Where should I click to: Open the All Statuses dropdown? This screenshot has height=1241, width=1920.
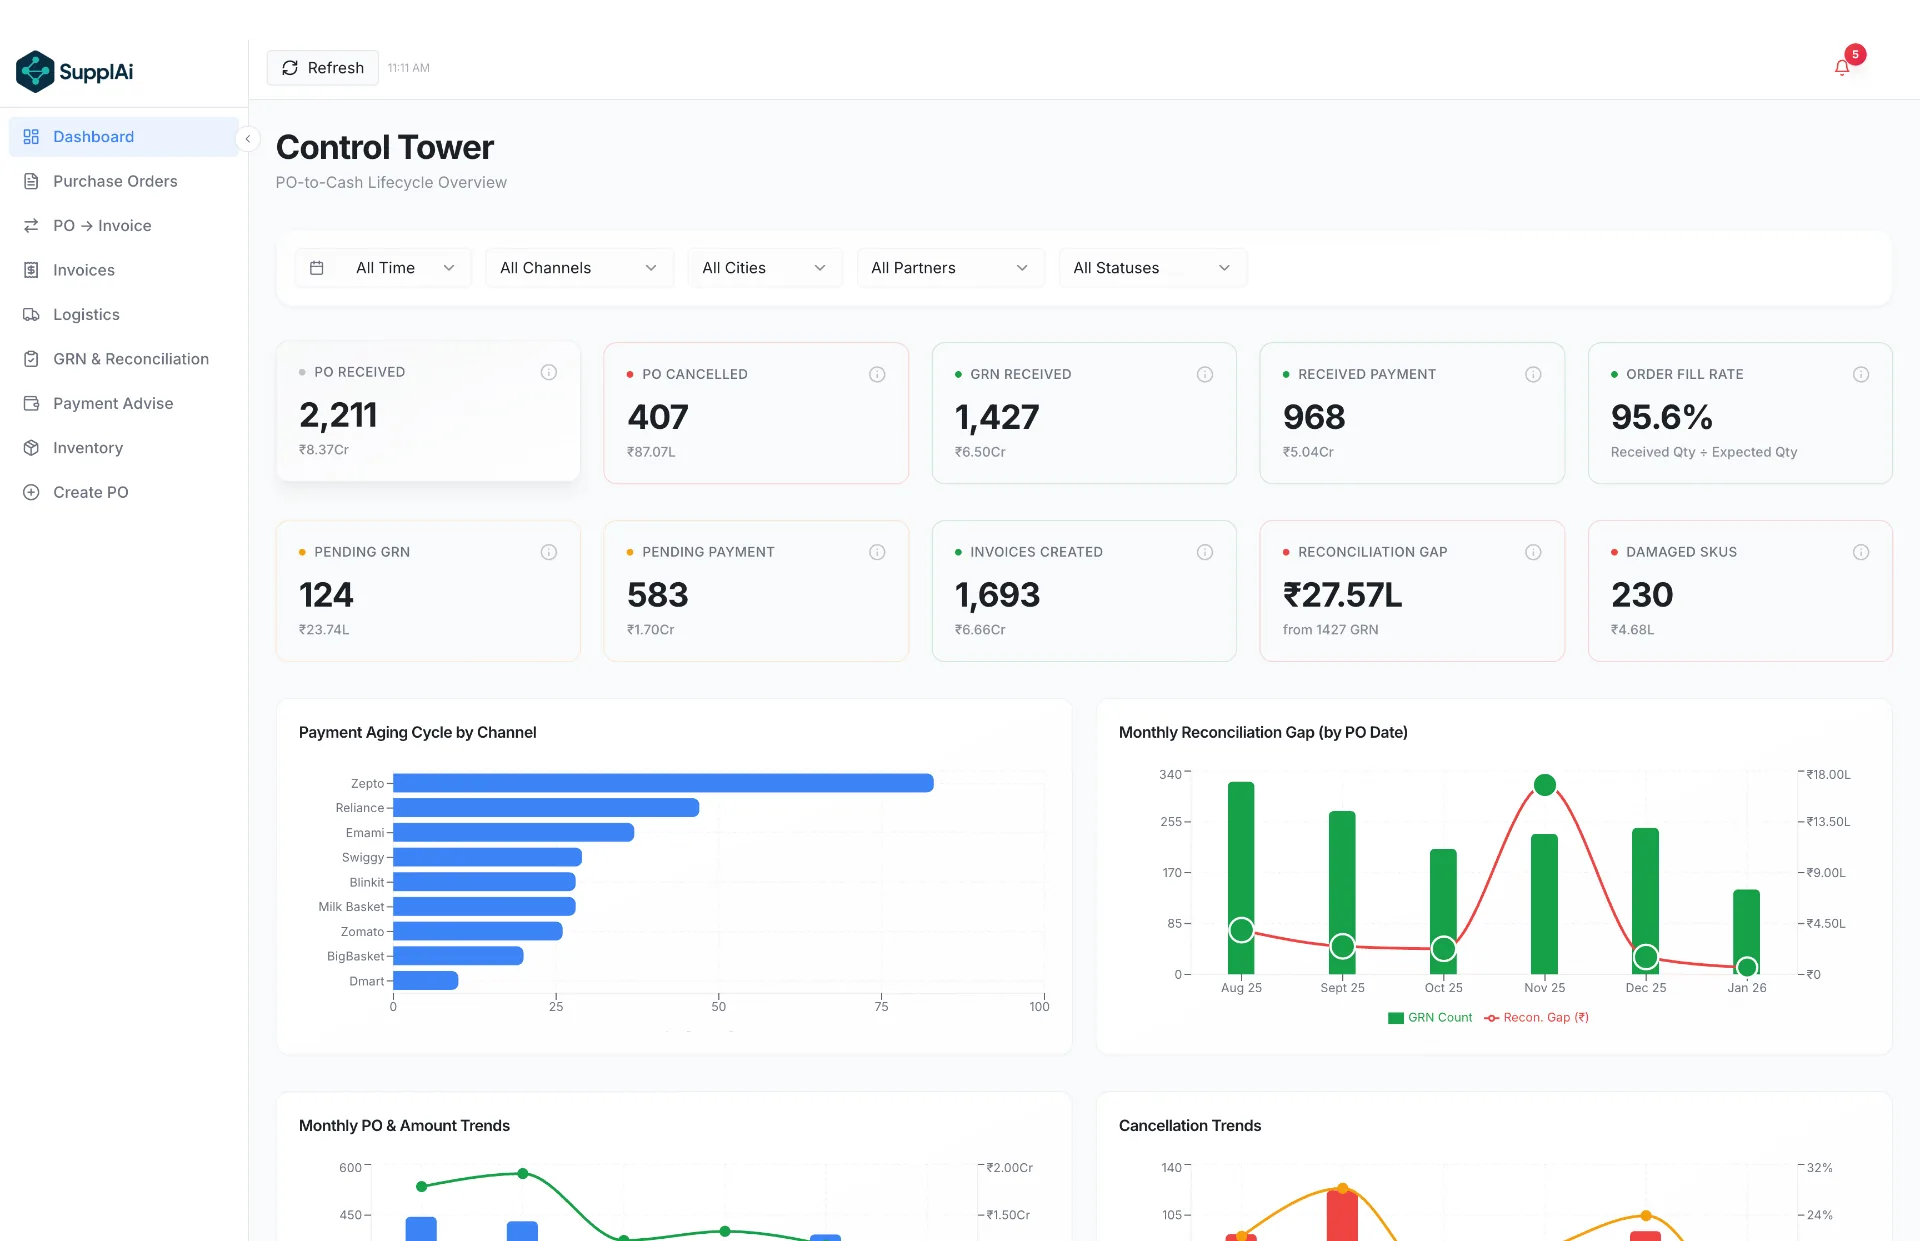(x=1152, y=268)
